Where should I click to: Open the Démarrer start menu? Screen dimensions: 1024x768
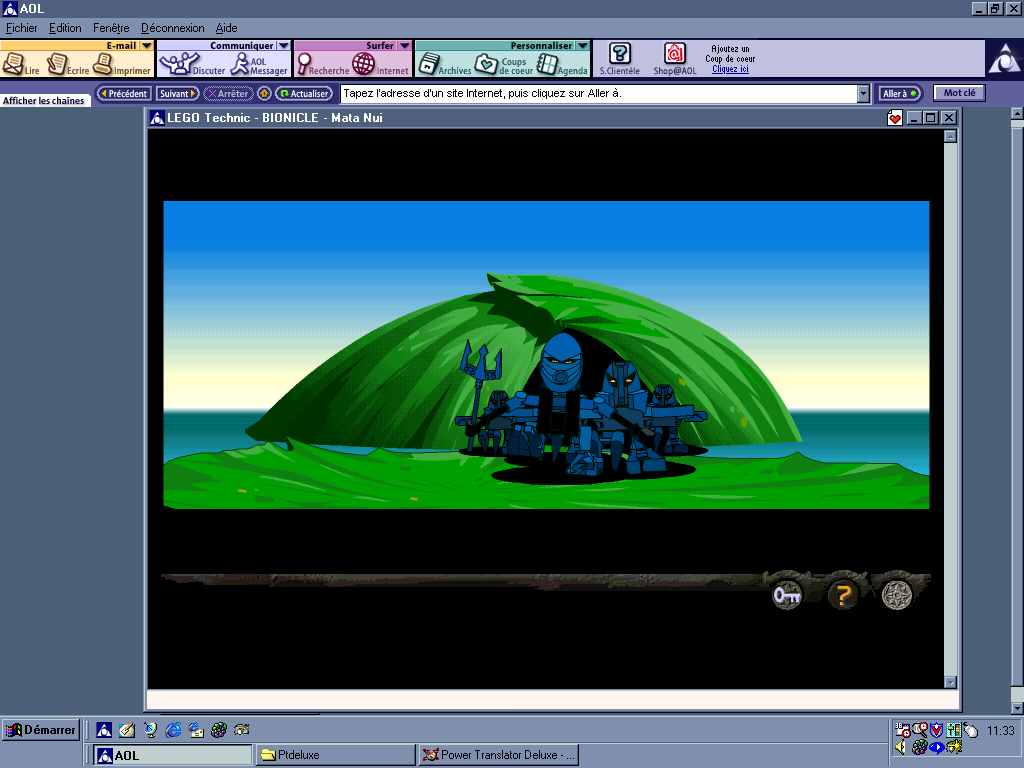pos(40,729)
